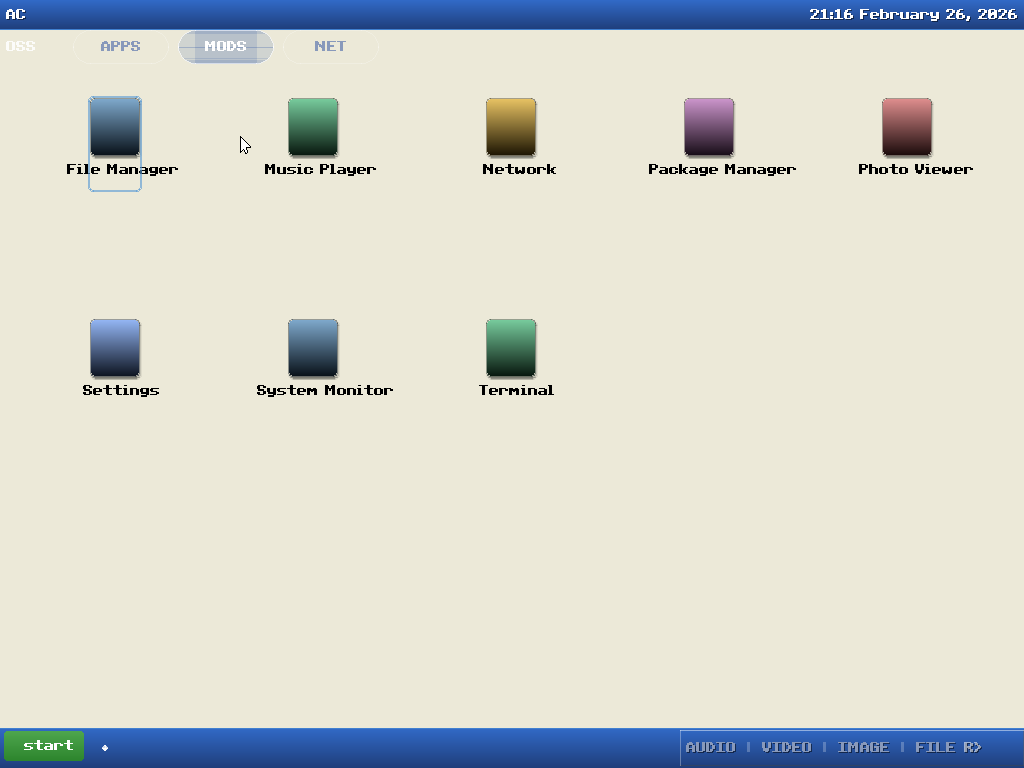Screen dimensions: 1024x768
Task: Select the NET tab
Action: coord(330,46)
